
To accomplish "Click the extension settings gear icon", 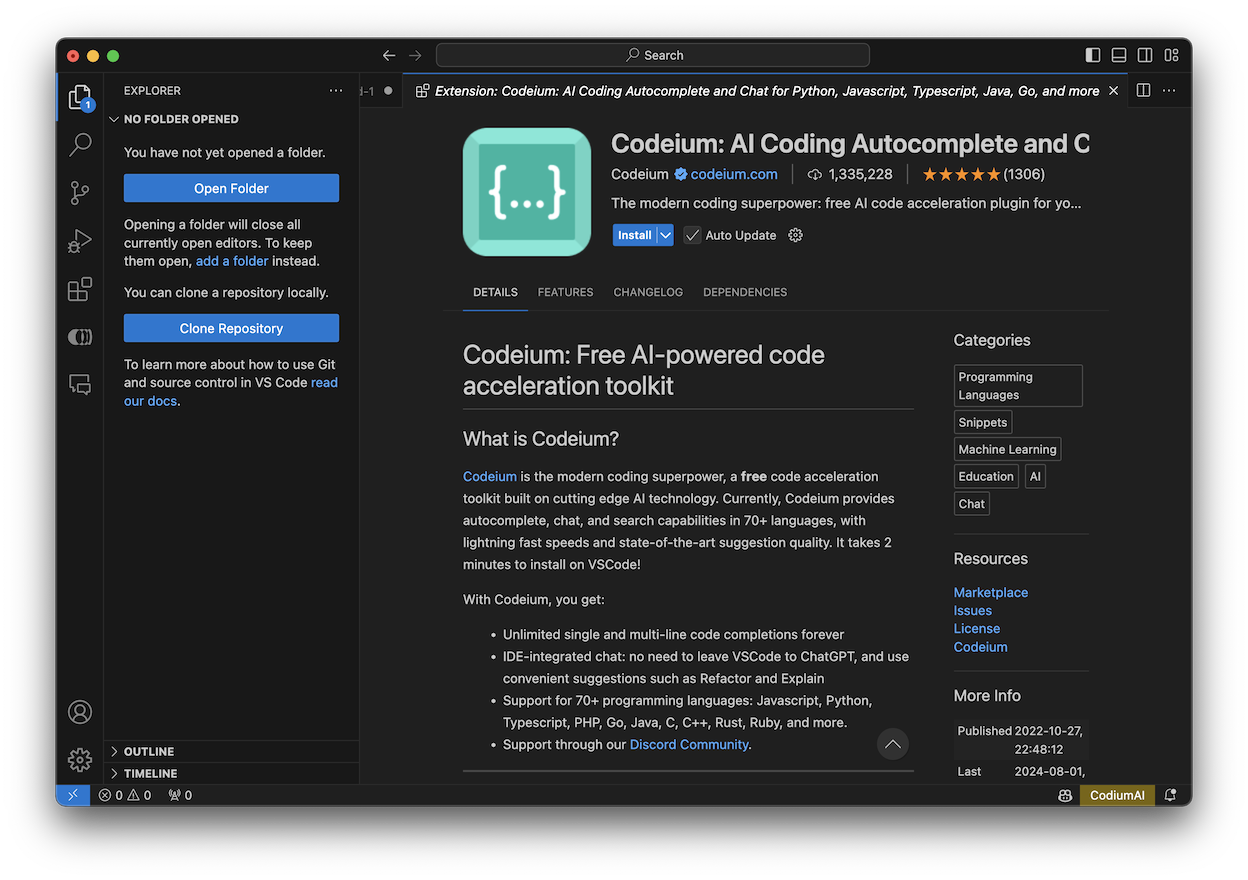I will [x=796, y=235].
